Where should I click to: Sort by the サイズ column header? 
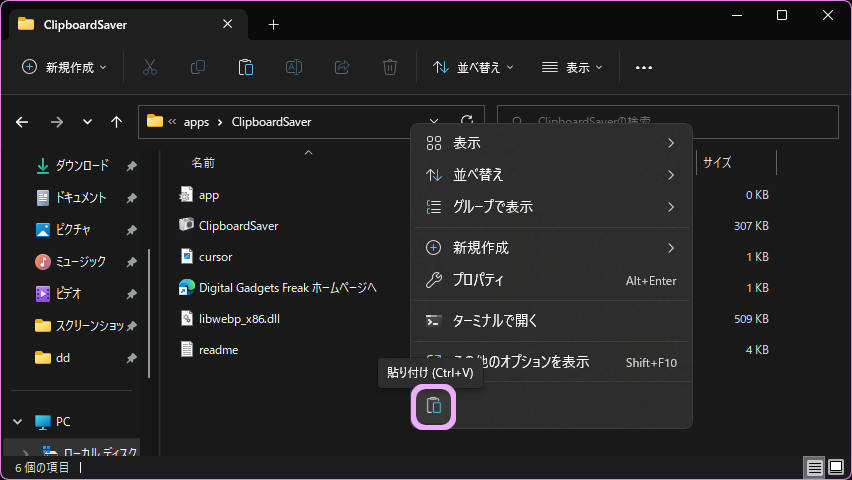(717, 162)
